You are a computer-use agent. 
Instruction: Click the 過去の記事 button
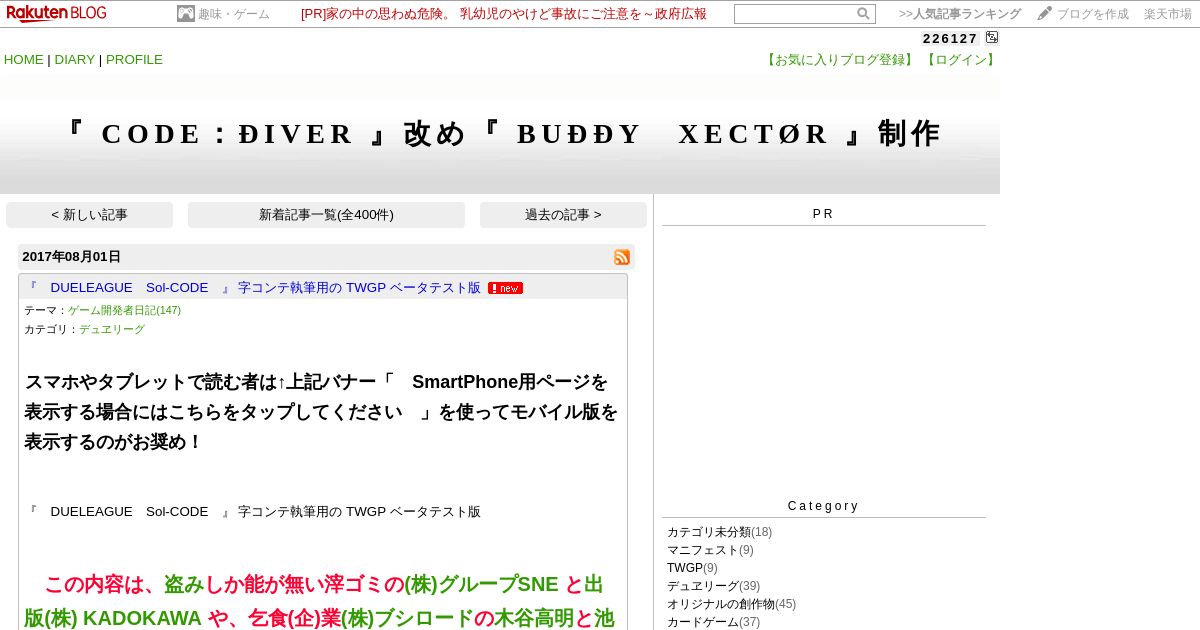(563, 215)
